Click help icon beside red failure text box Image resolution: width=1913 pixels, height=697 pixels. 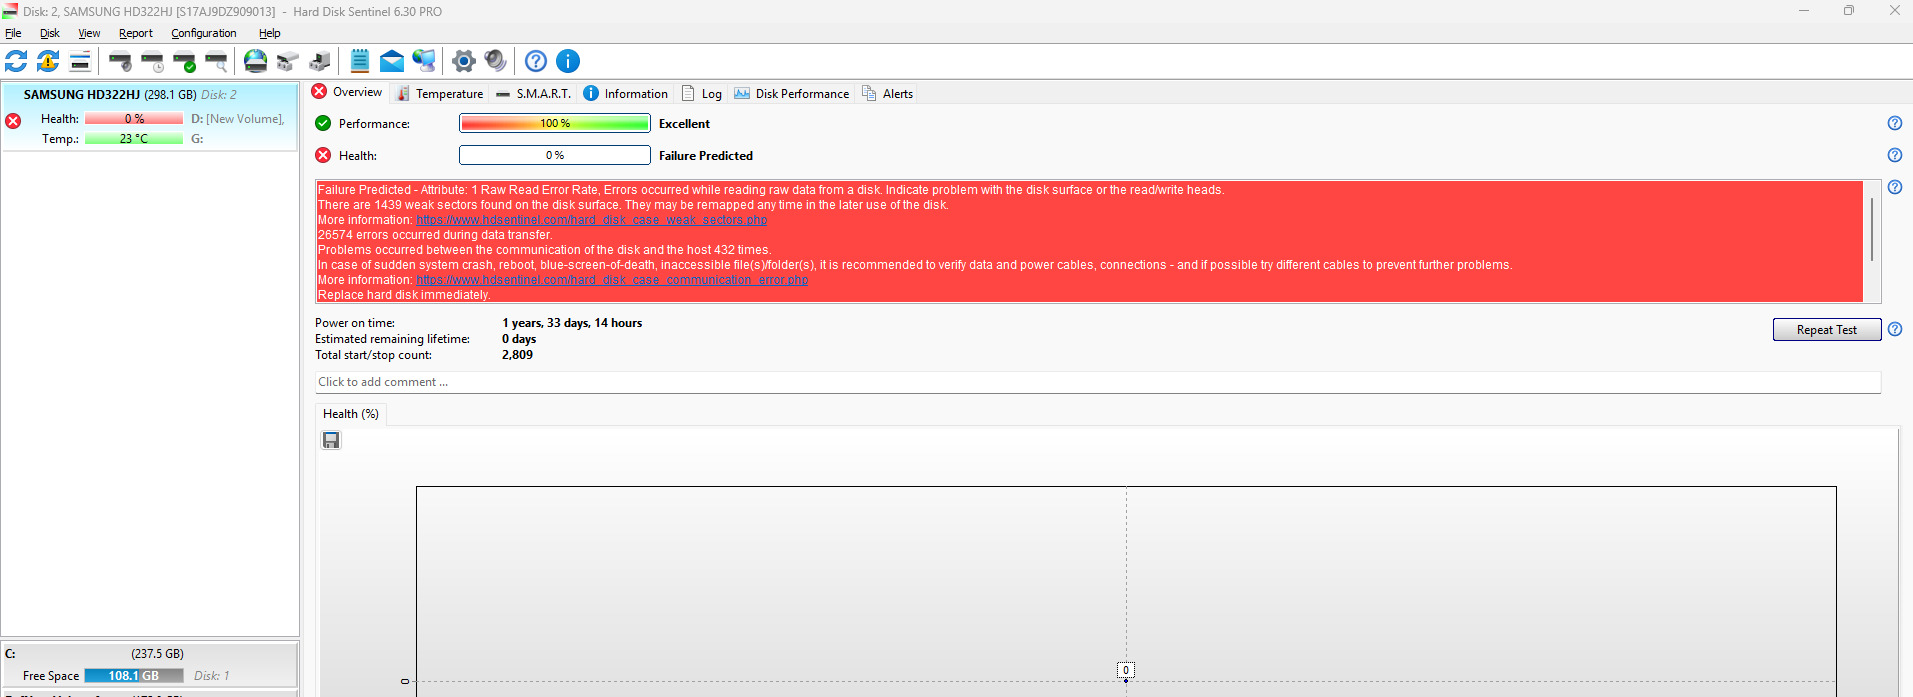point(1895,187)
